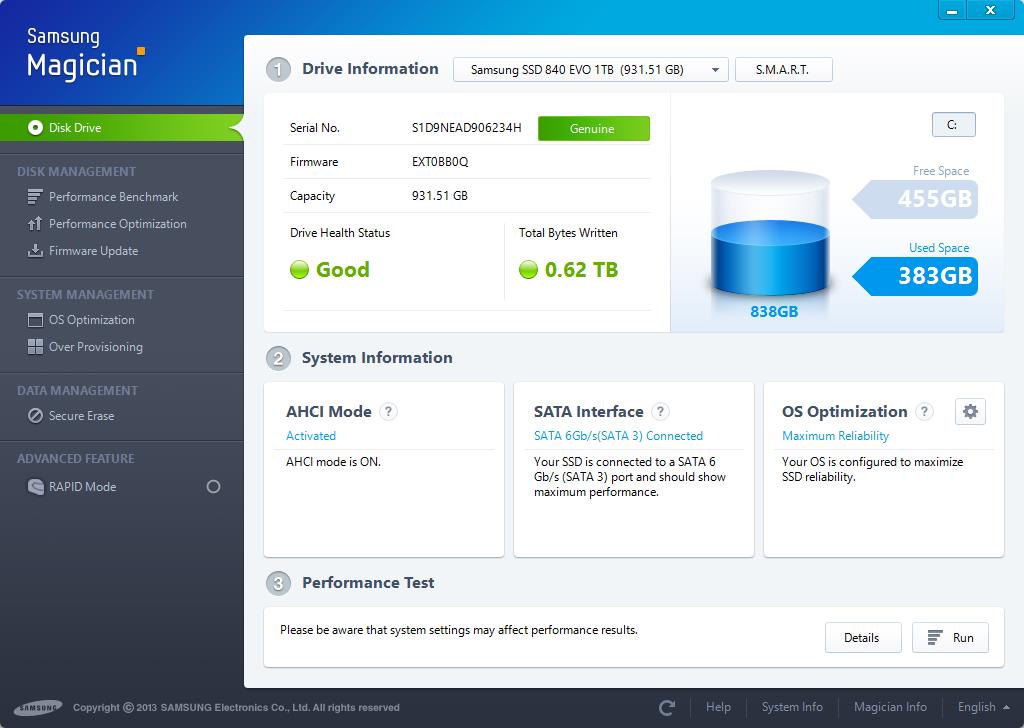The height and width of the screenshot is (728, 1024).
Task: Open Magician Info from footer
Action: point(890,707)
